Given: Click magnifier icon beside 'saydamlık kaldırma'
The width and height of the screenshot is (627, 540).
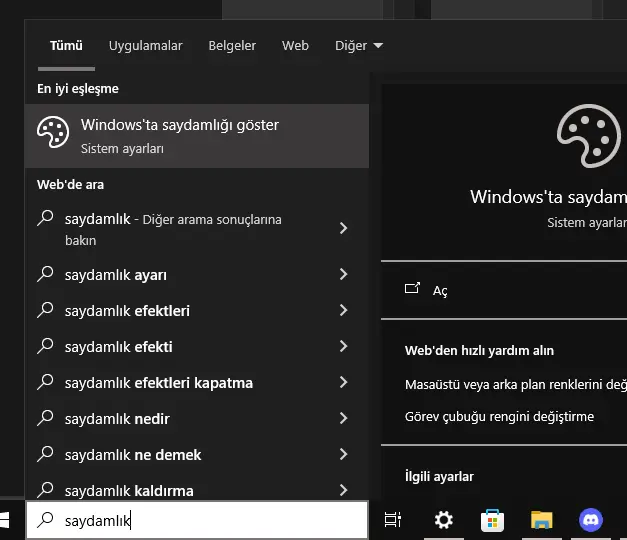Looking at the screenshot, I should click(45, 490).
